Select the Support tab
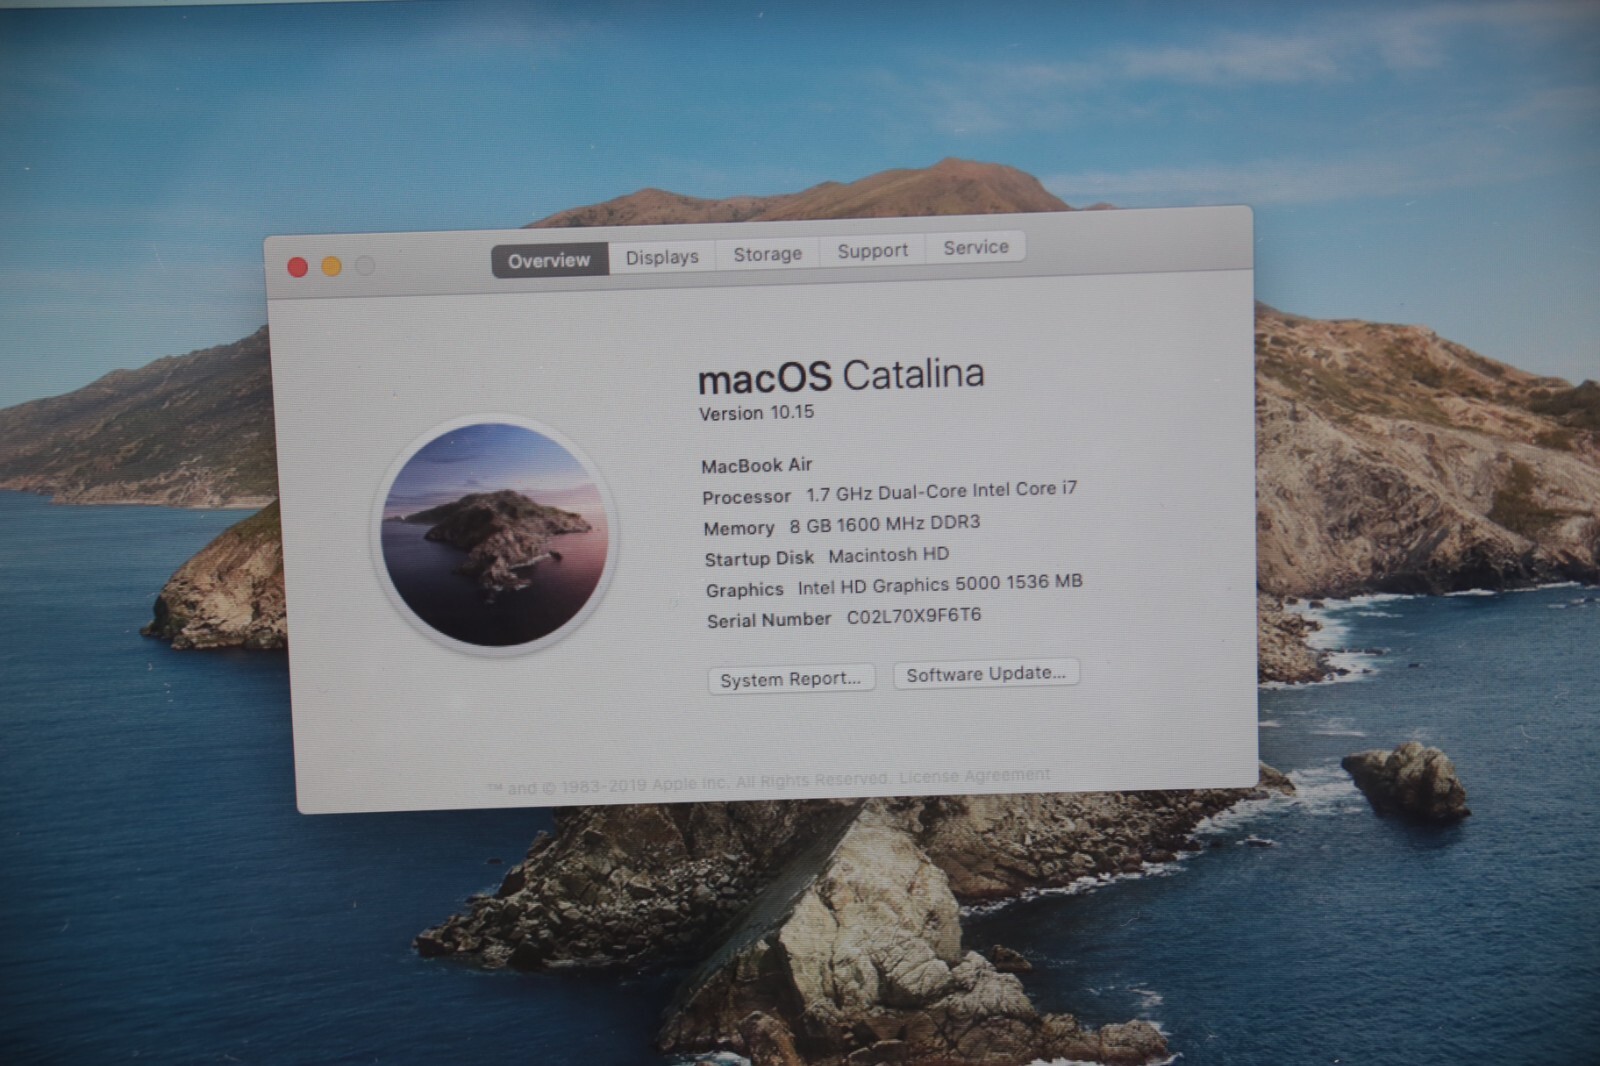1600x1066 pixels. tap(872, 251)
